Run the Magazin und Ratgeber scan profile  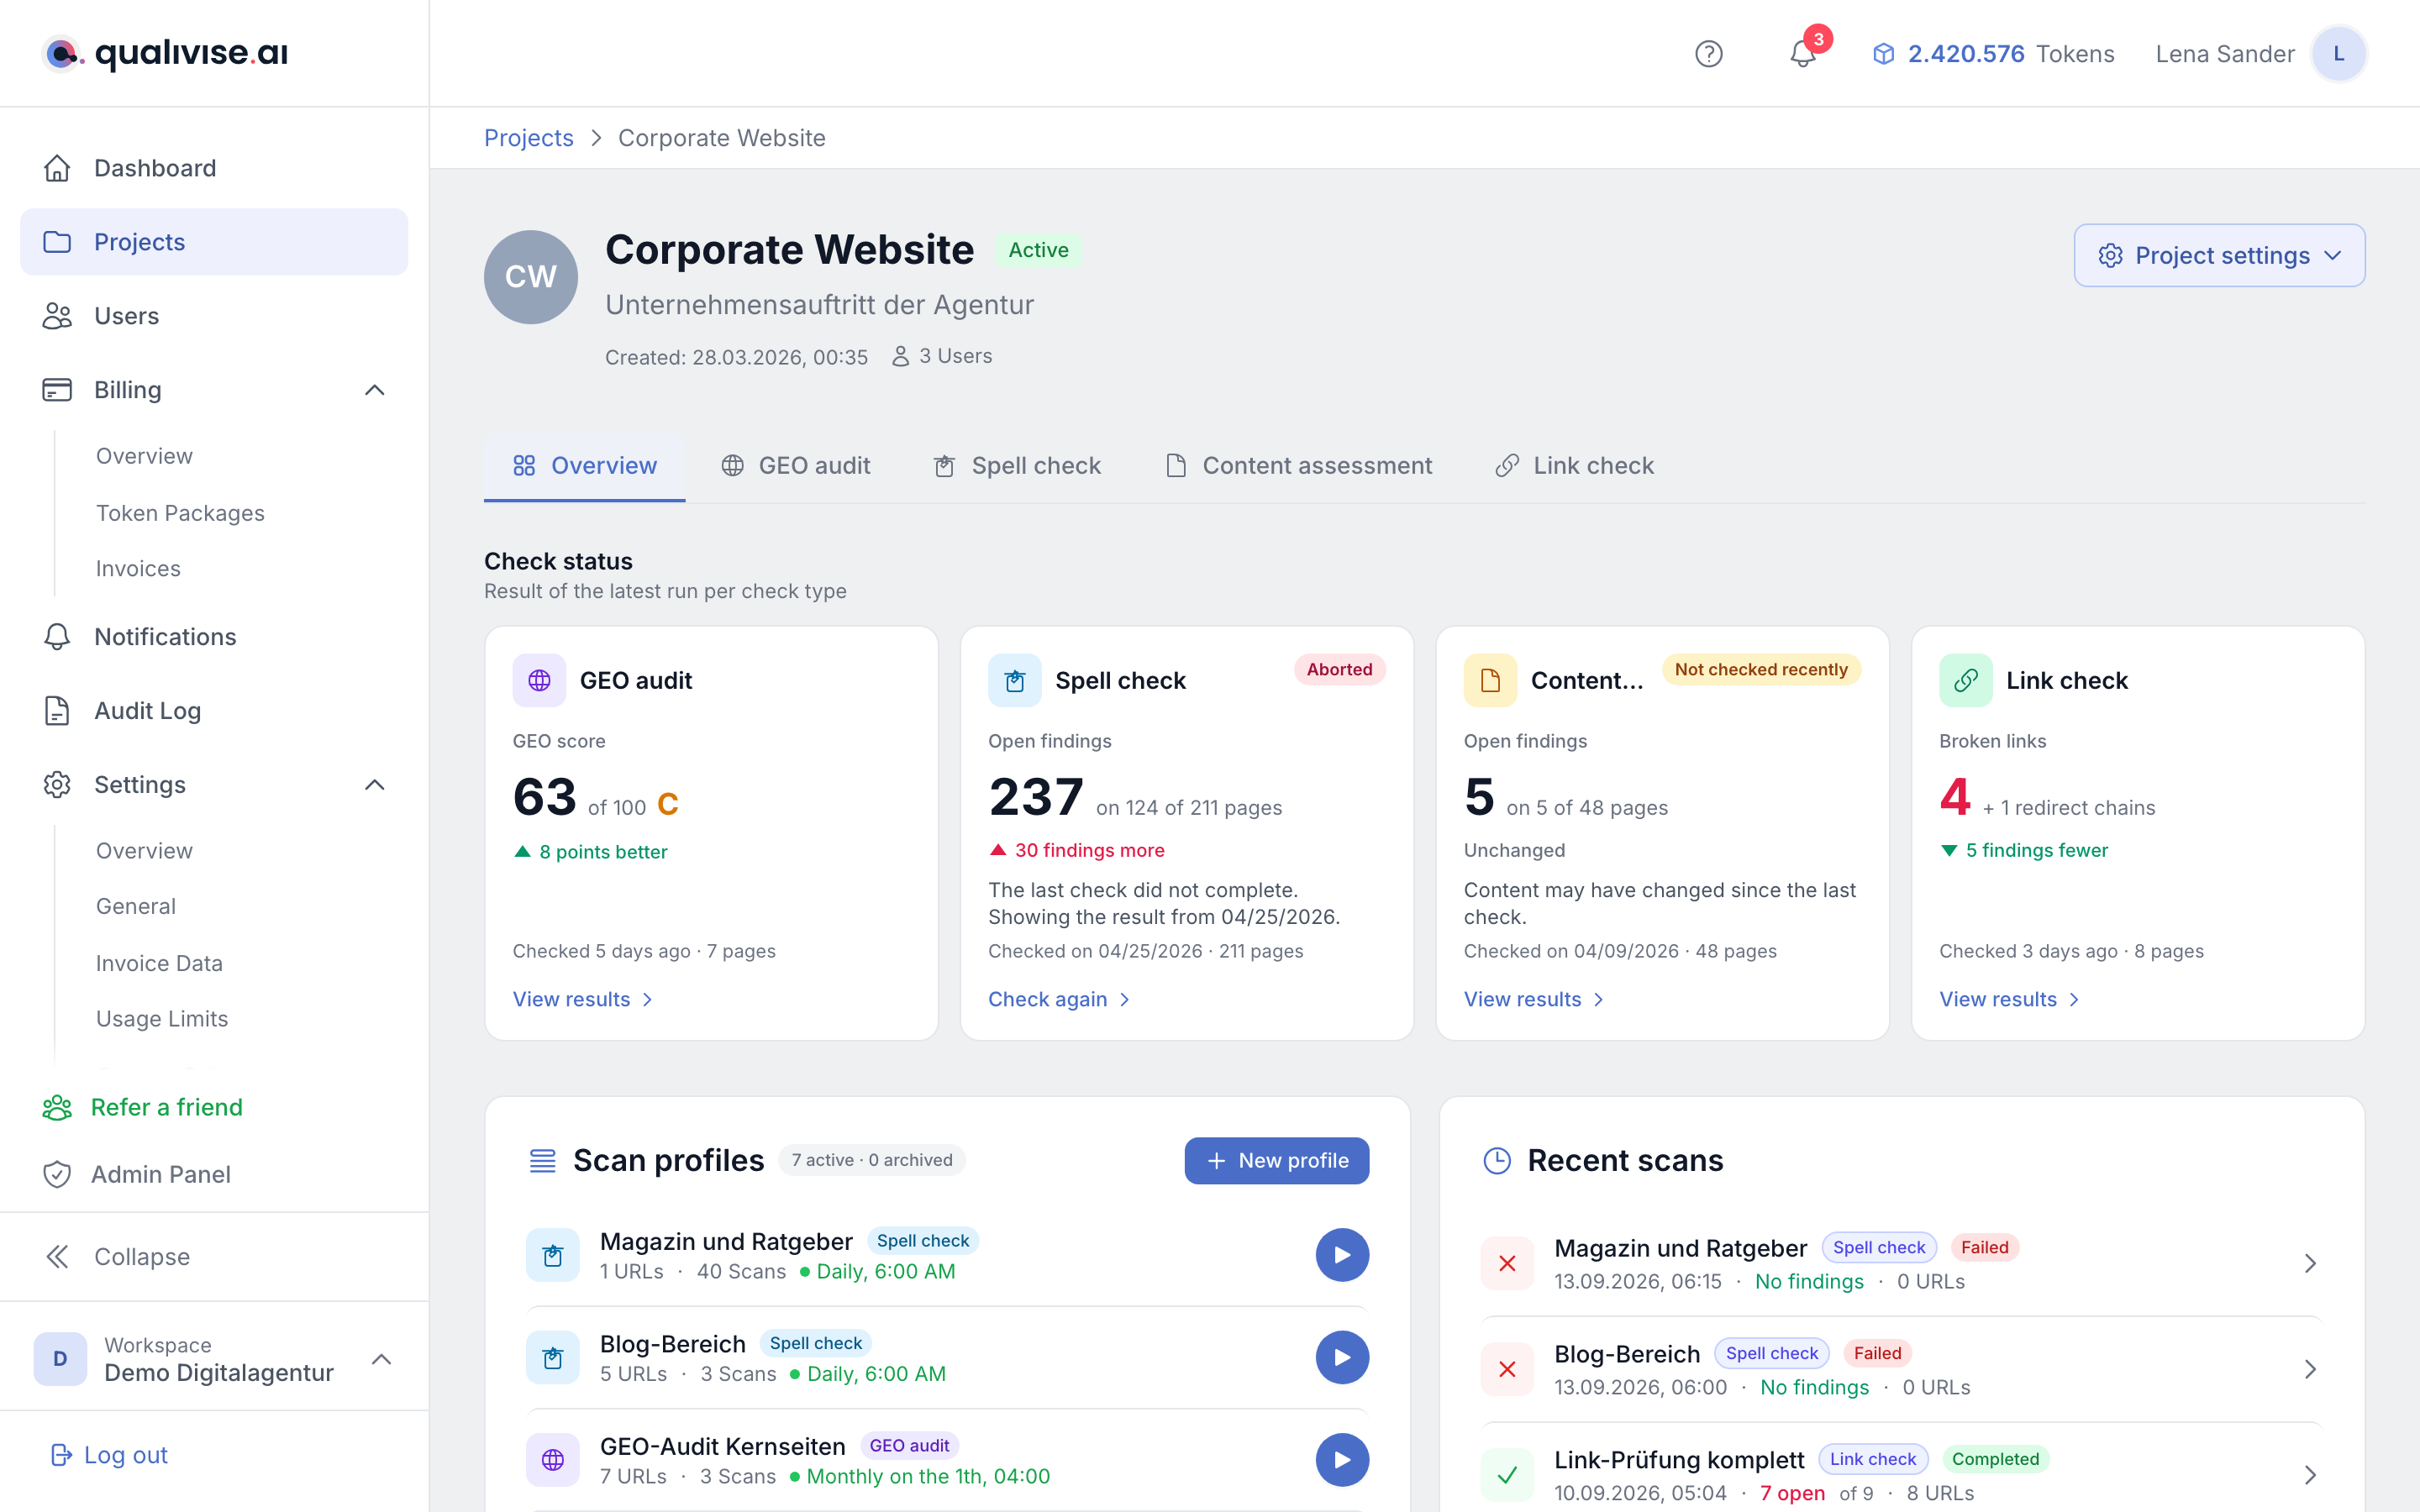(1342, 1255)
